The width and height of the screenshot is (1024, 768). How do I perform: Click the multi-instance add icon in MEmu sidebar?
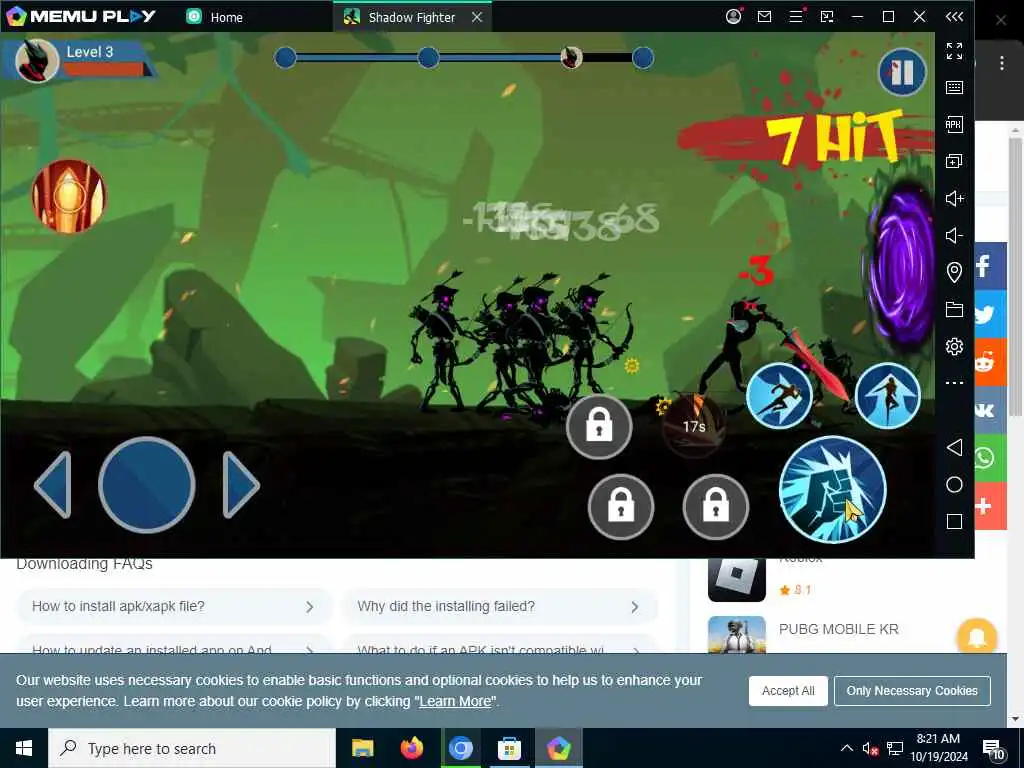pyautogui.click(x=954, y=161)
